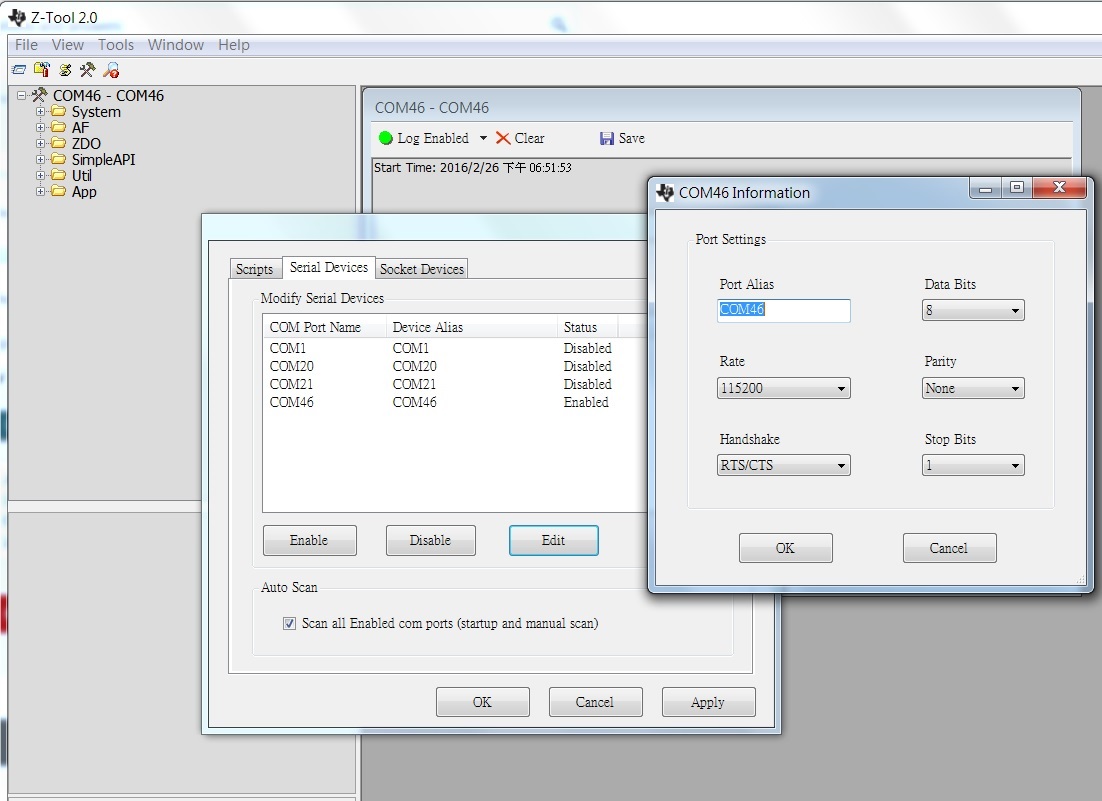The image size is (1102, 801).
Task: Switch to the Serial Devices tab
Action: [x=329, y=267]
